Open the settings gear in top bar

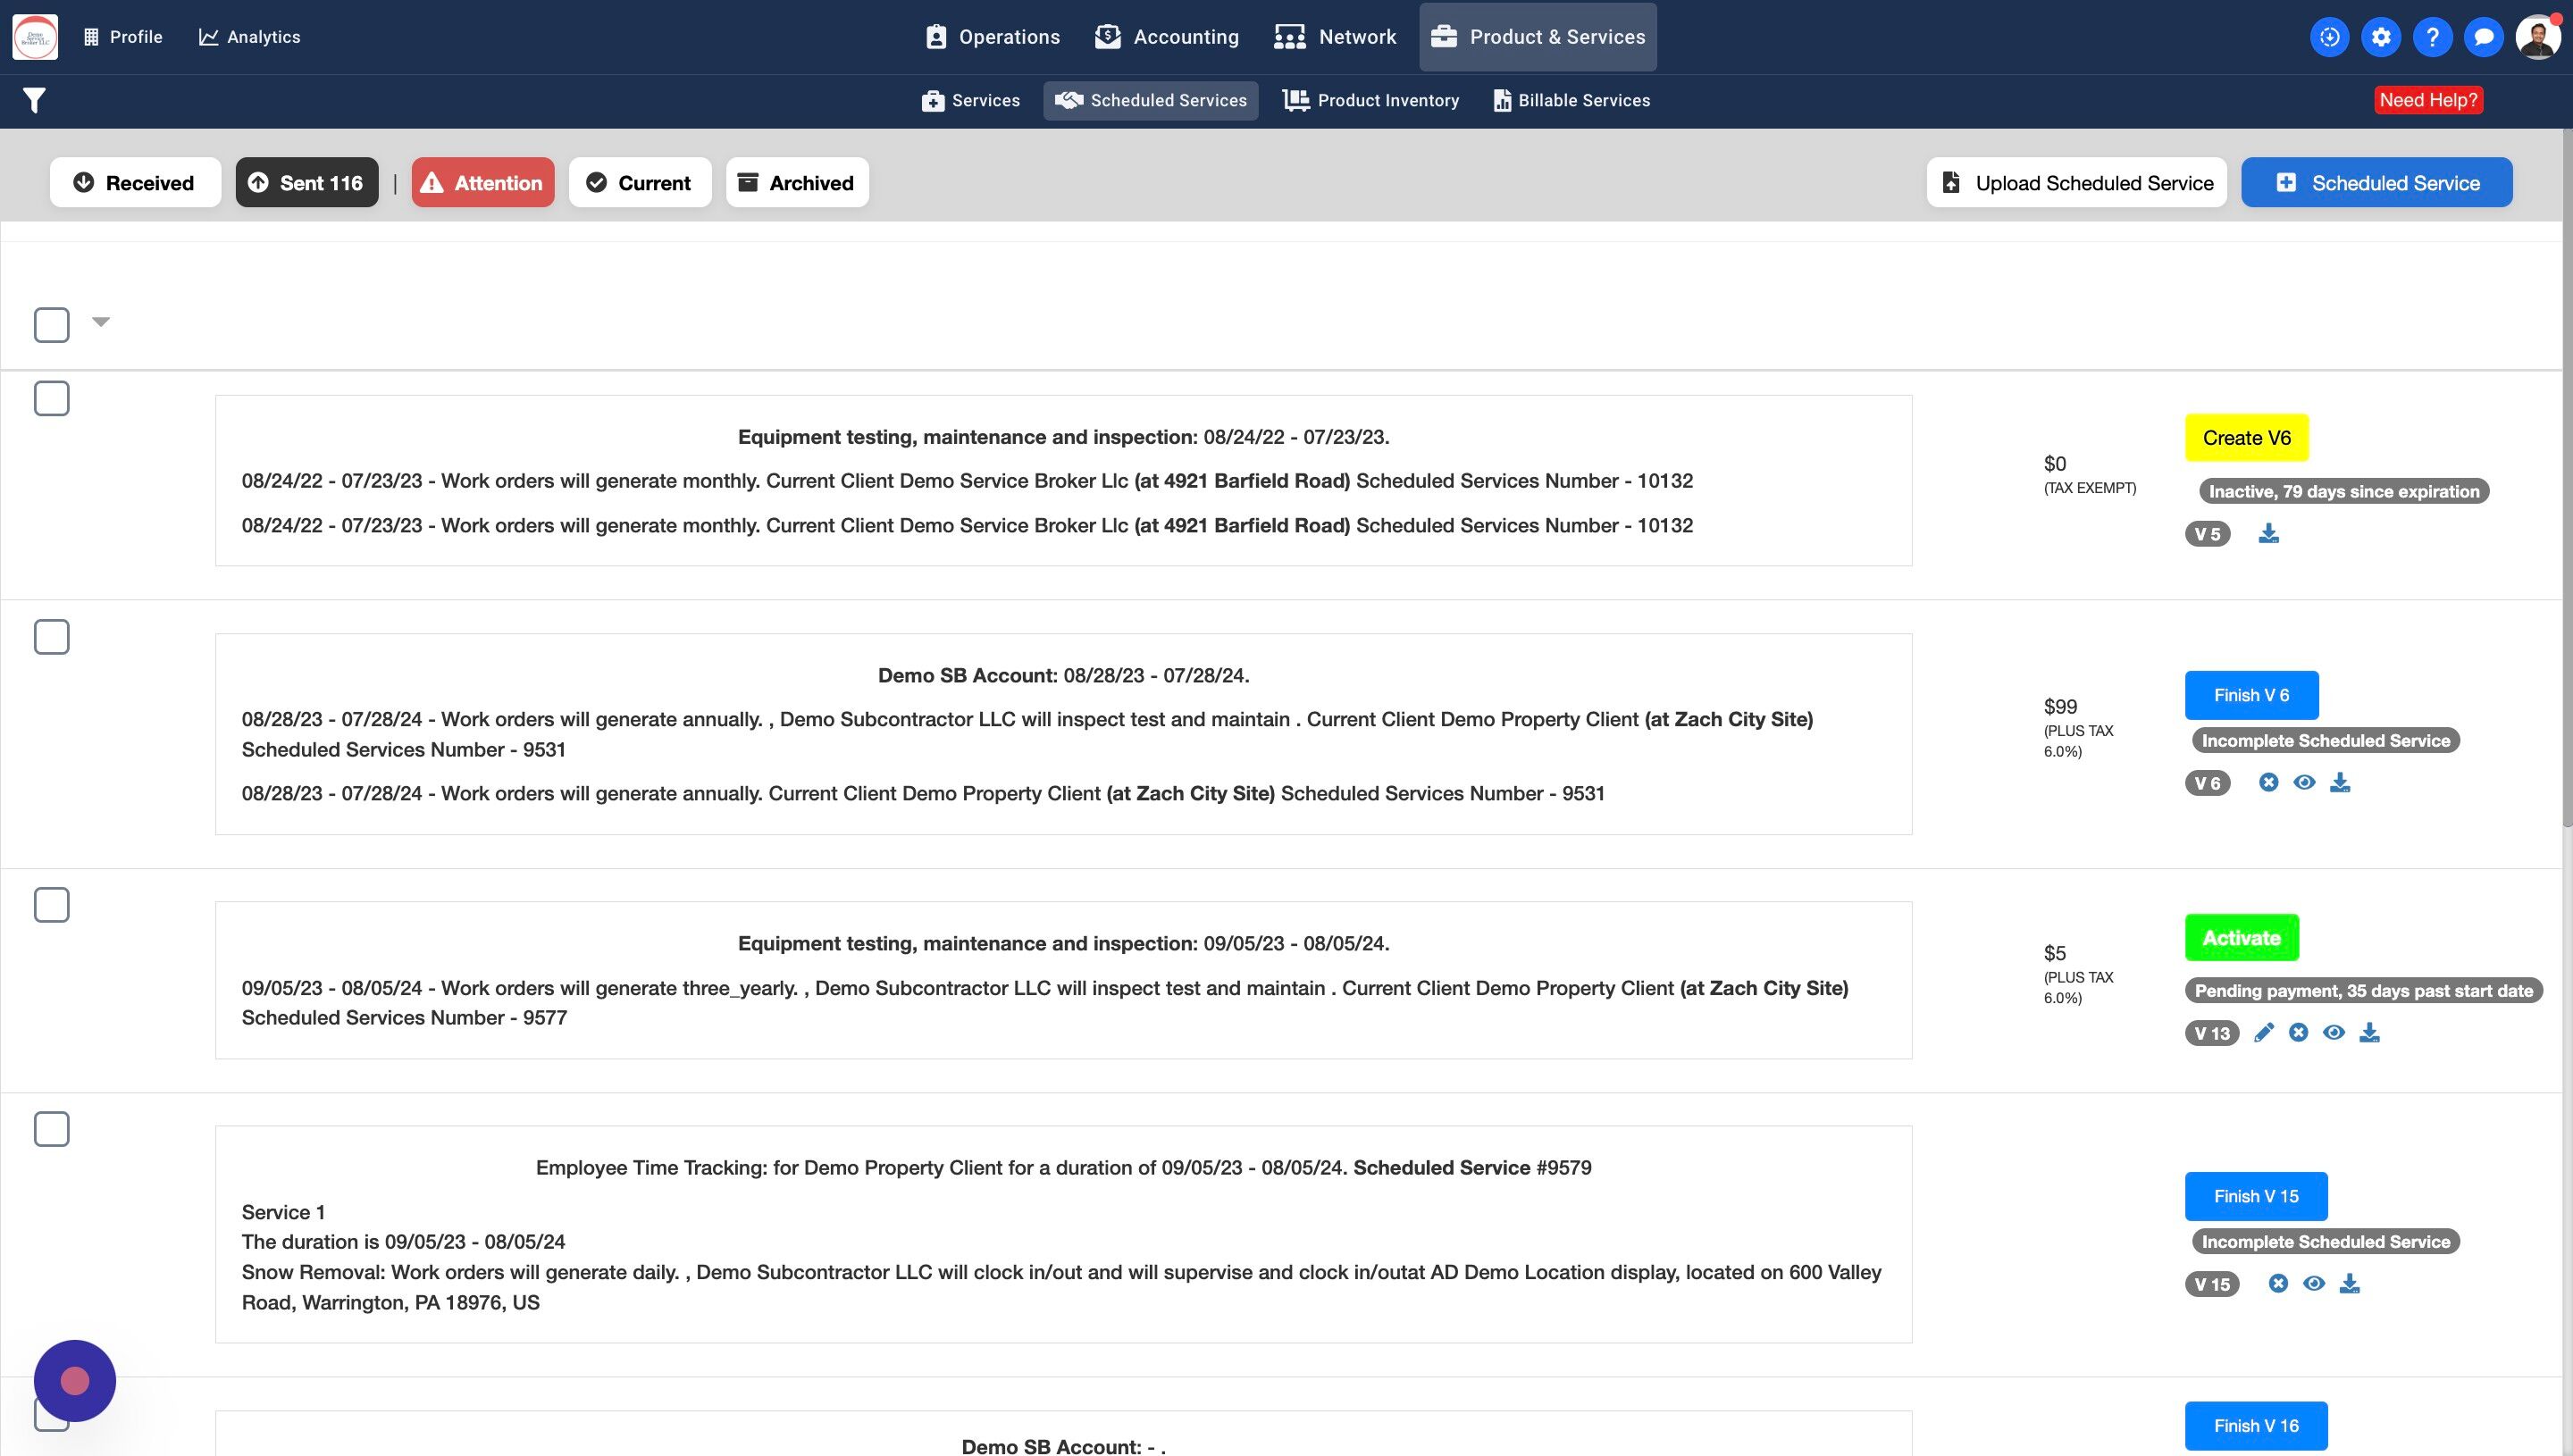point(2381,37)
